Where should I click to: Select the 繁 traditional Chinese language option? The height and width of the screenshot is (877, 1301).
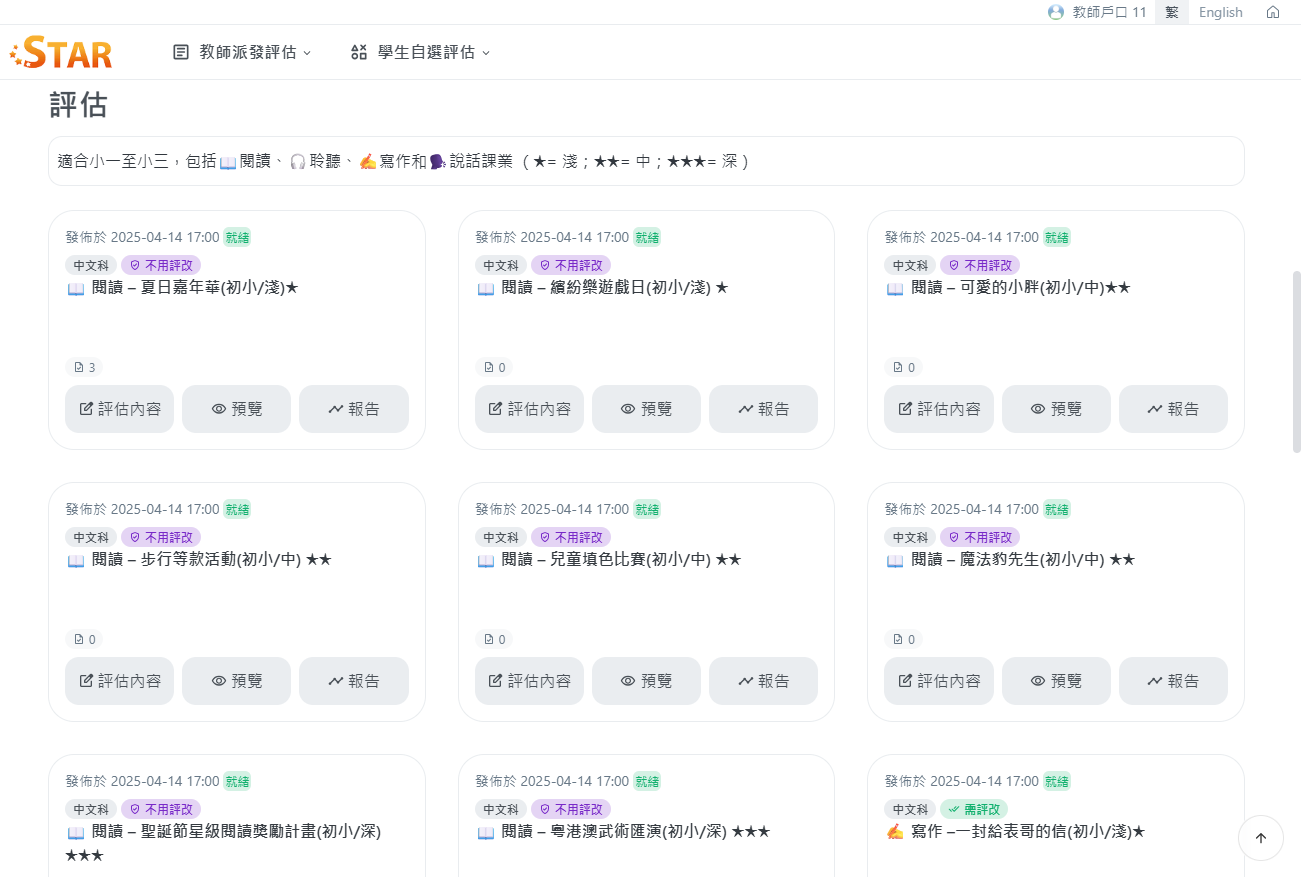click(x=1171, y=12)
